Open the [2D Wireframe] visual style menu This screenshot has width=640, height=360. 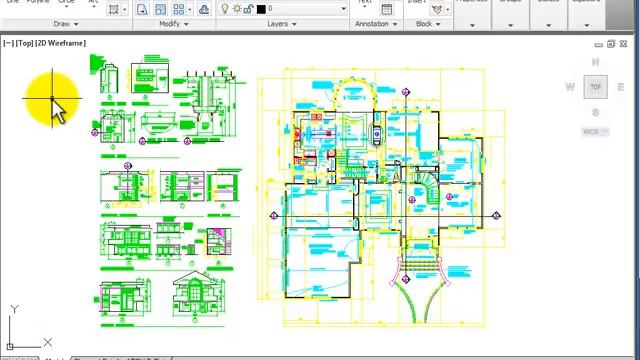(61, 43)
